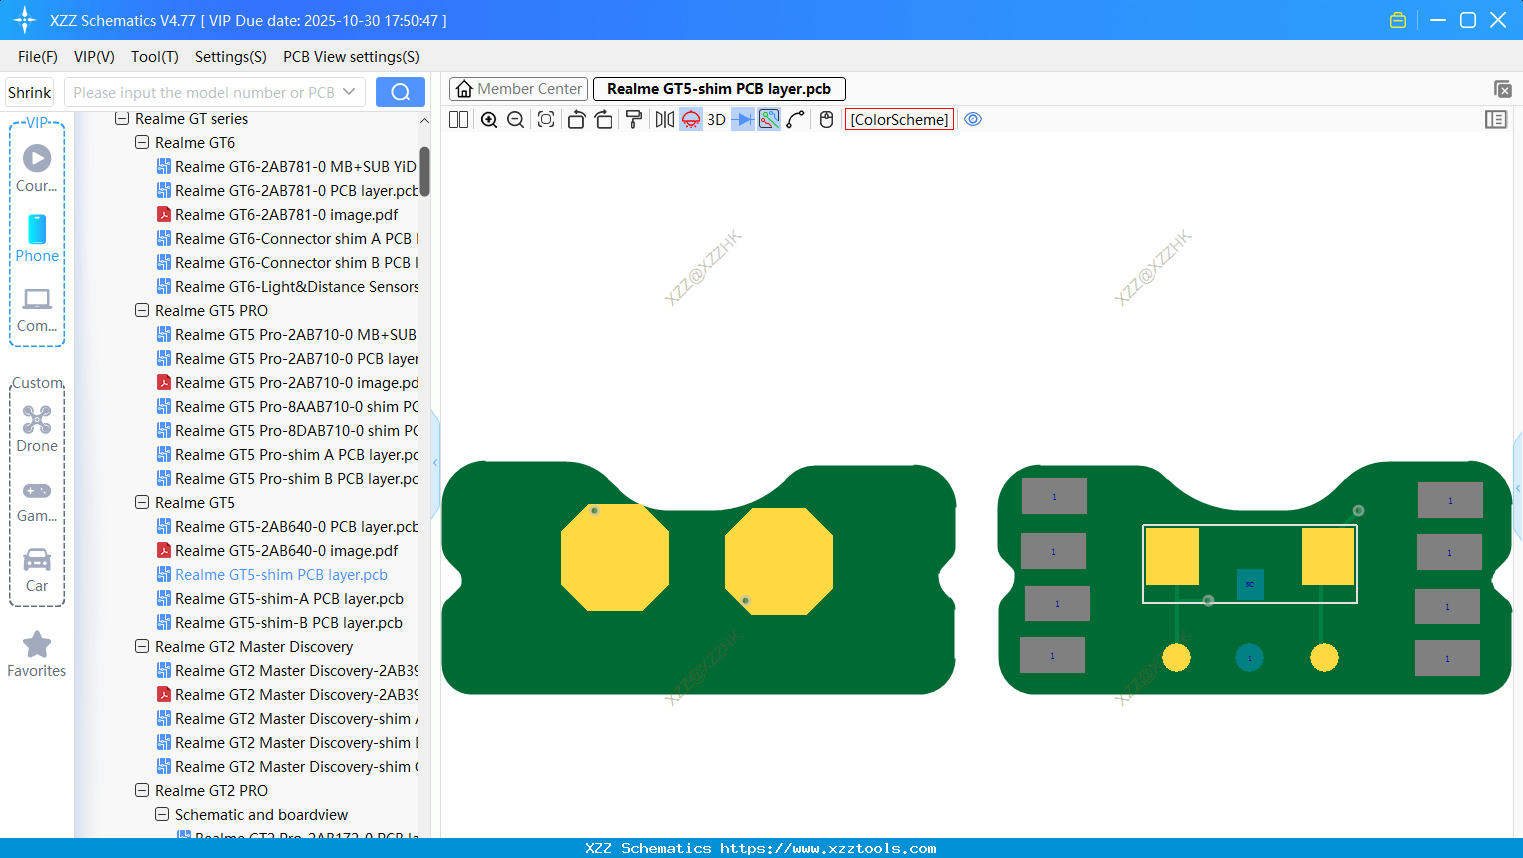Open Realme GT6-Light&Distance Sensors file
1523x858 pixels.
pos(288,287)
